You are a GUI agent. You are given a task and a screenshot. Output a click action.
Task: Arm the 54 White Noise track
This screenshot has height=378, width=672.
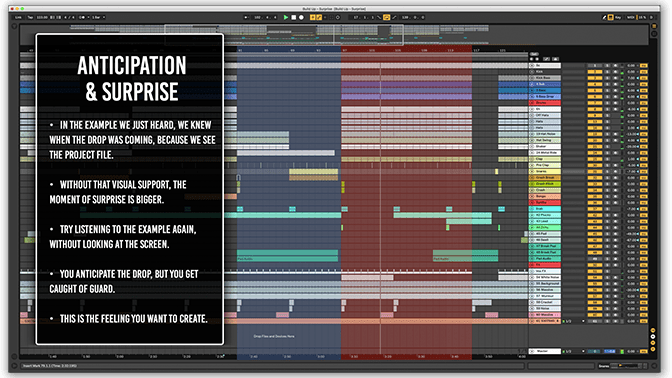615,277
